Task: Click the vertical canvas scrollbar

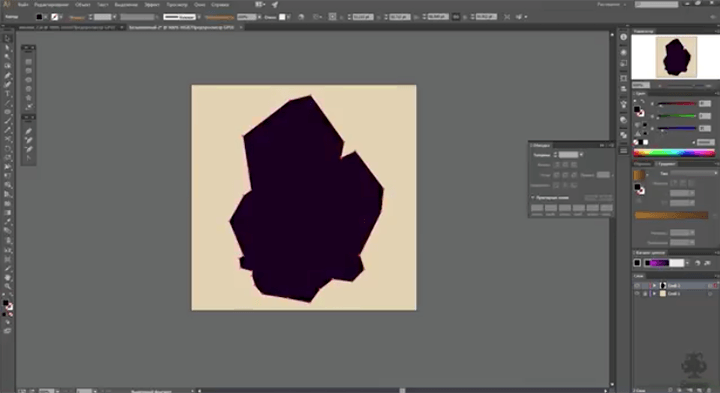Action: 612,209
